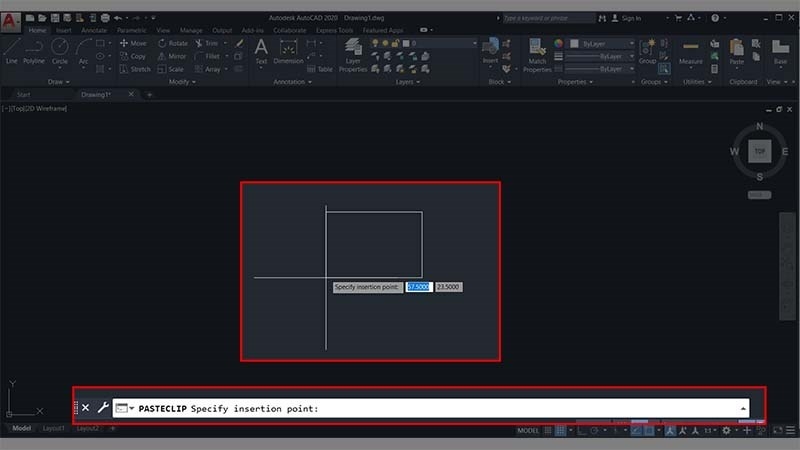Open the Model layout tab
Screen dimensions: 800x450
point(21,429)
